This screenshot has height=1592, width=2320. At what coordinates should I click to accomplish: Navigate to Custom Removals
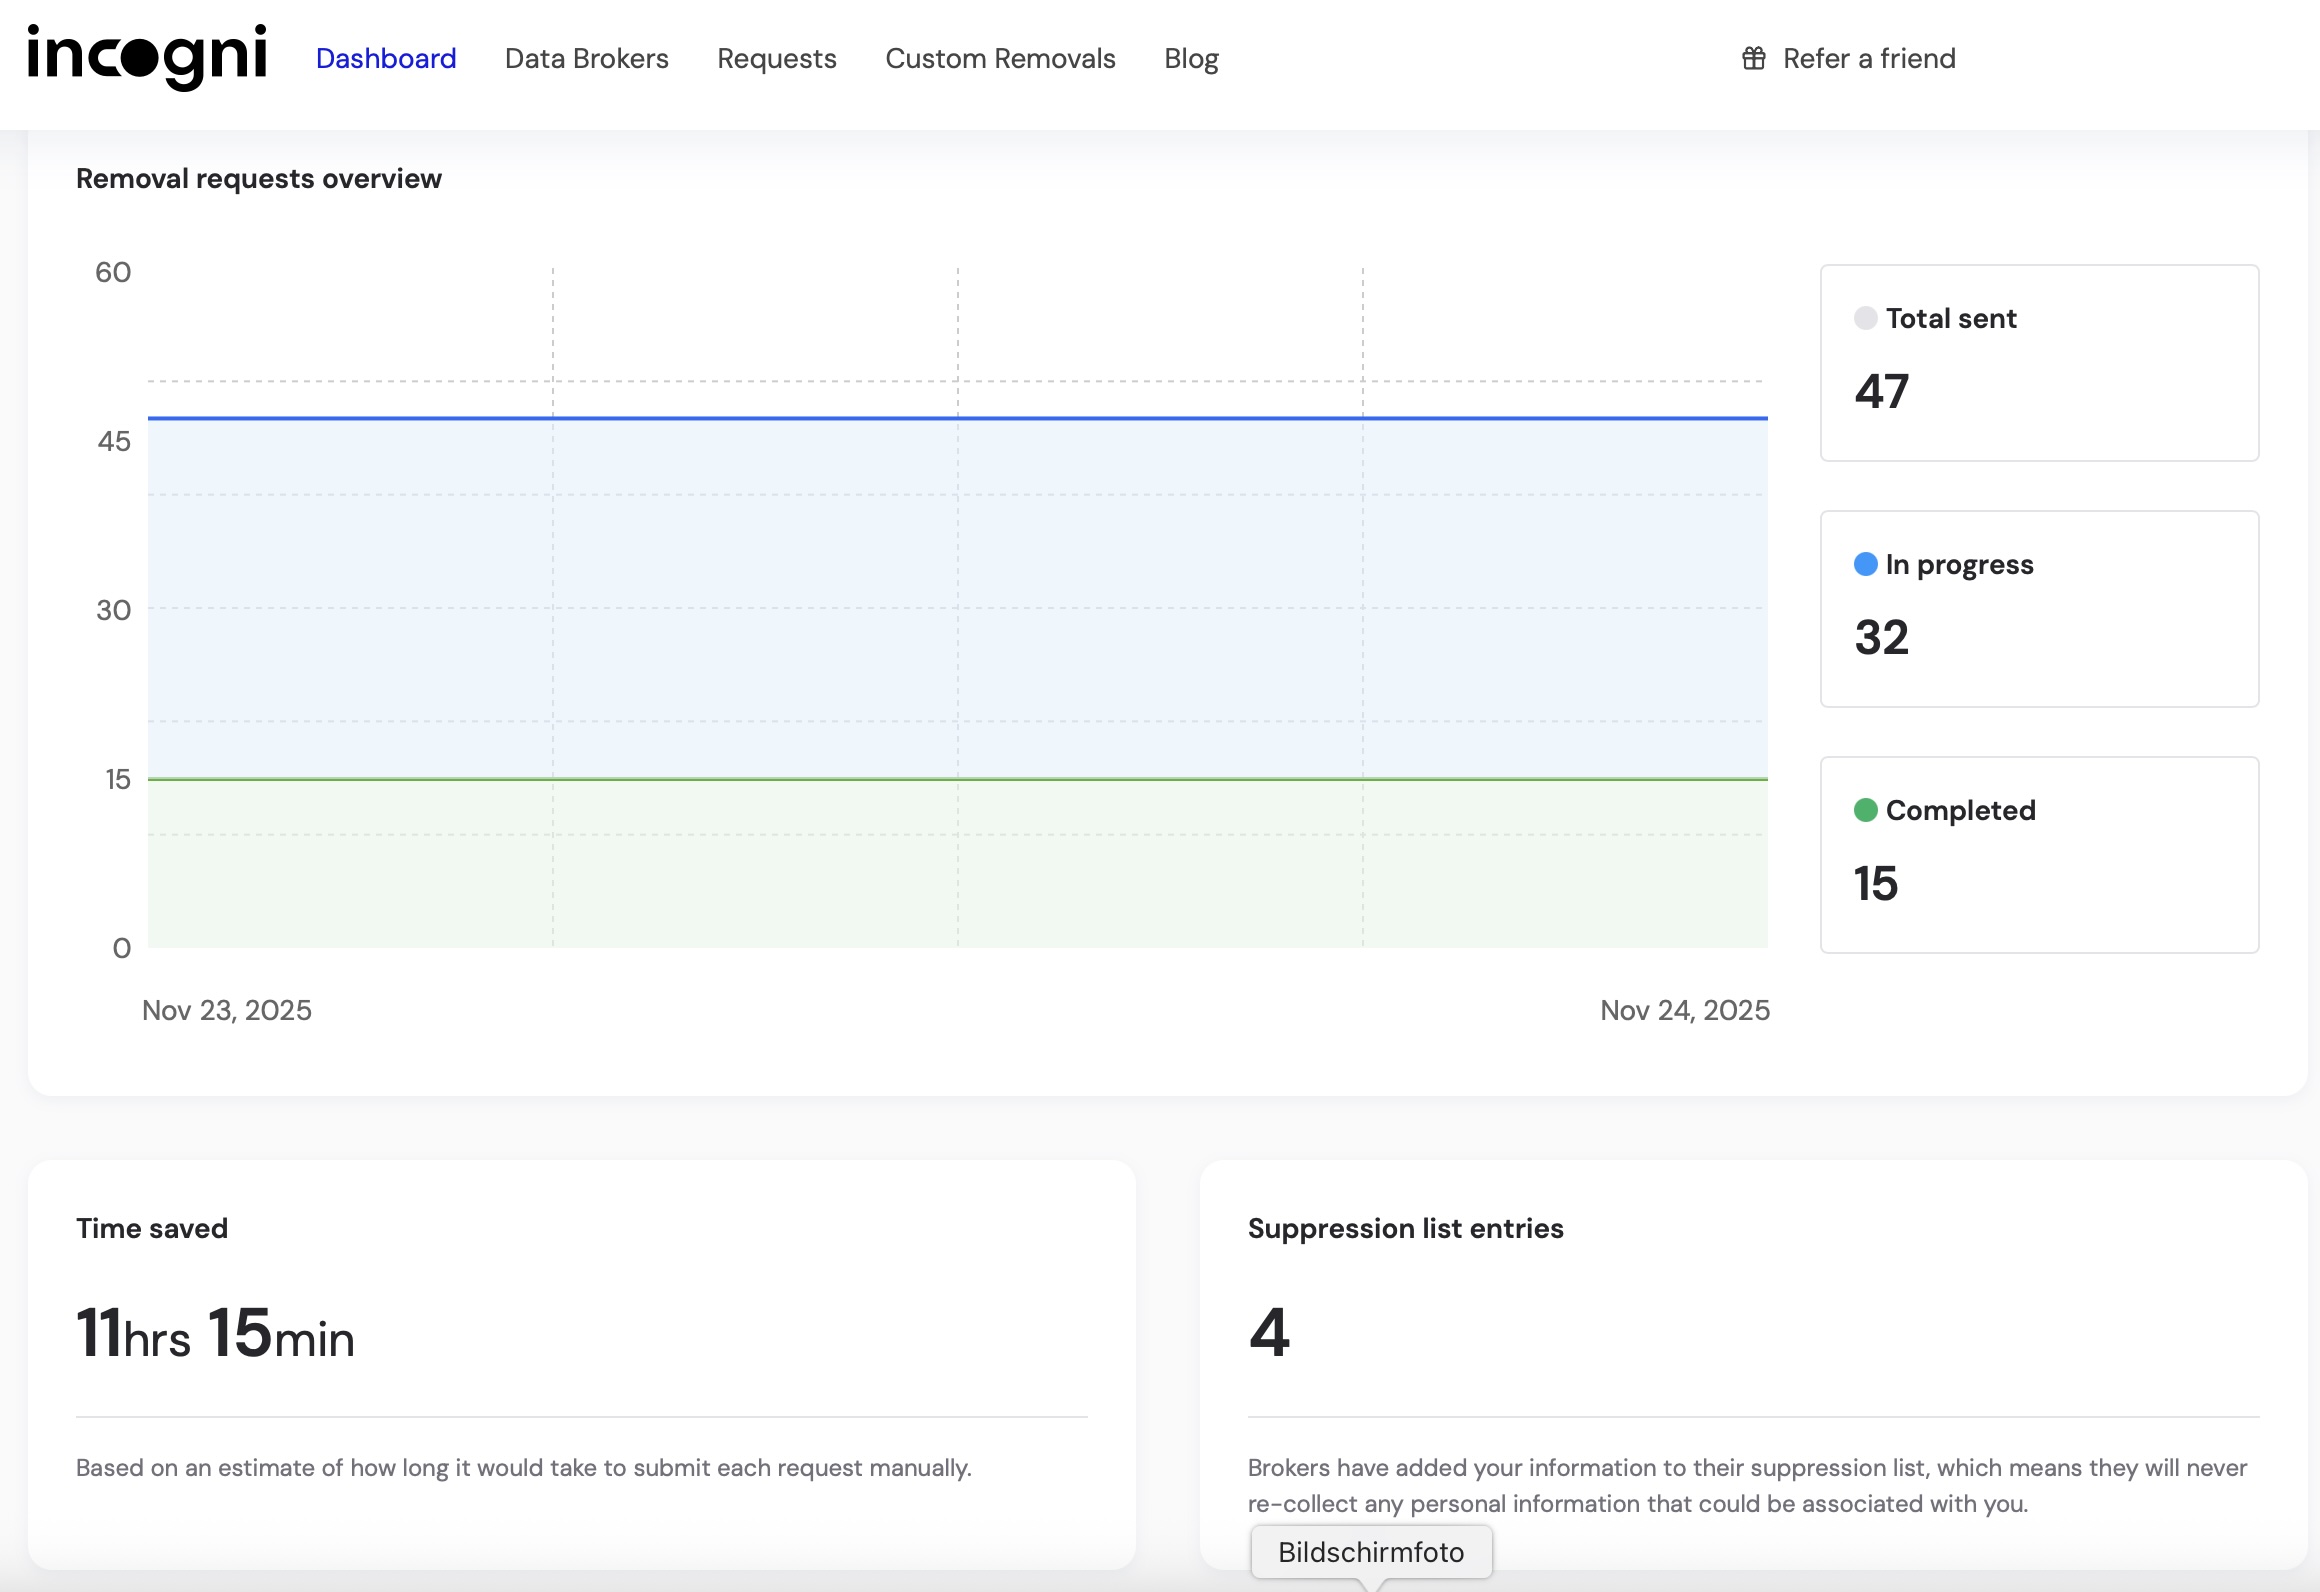[x=1000, y=58]
